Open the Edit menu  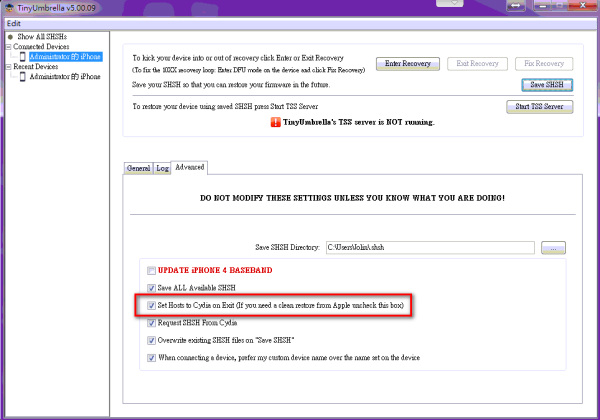tap(14, 23)
